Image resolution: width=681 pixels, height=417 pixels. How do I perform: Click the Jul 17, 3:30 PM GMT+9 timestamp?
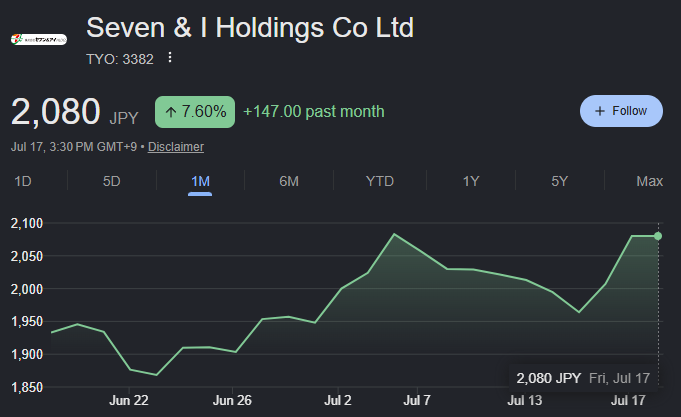pyautogui.click(x=74, y=147)
